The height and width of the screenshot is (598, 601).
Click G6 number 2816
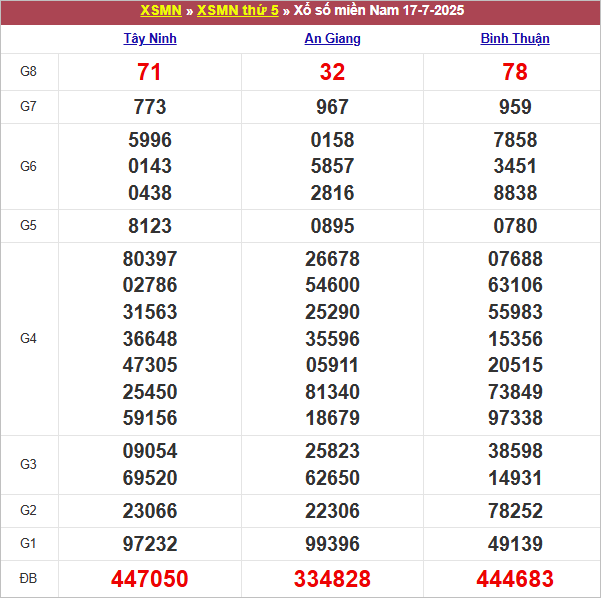pos(332,193)
